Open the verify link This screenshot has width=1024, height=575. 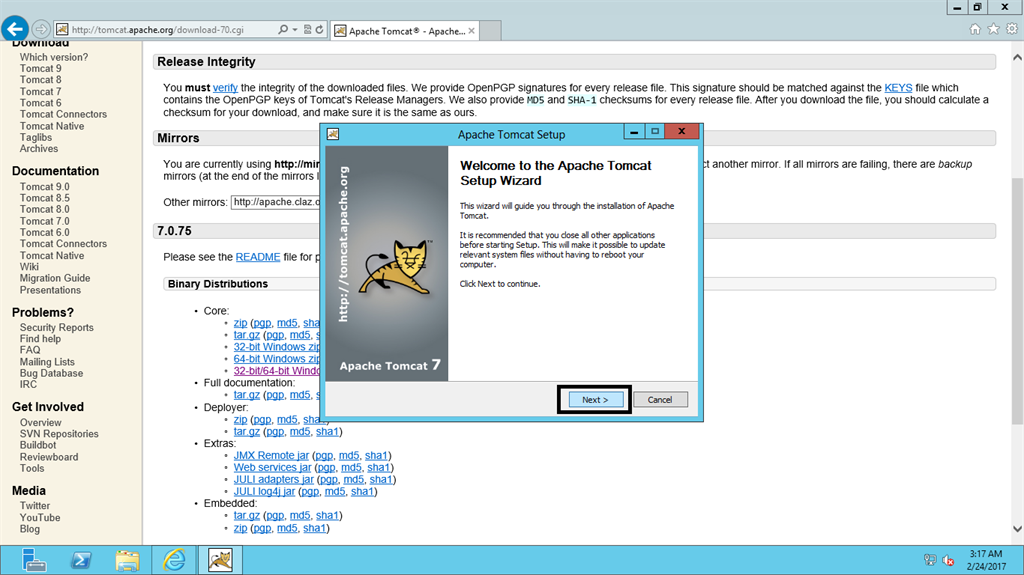[225, 88]
